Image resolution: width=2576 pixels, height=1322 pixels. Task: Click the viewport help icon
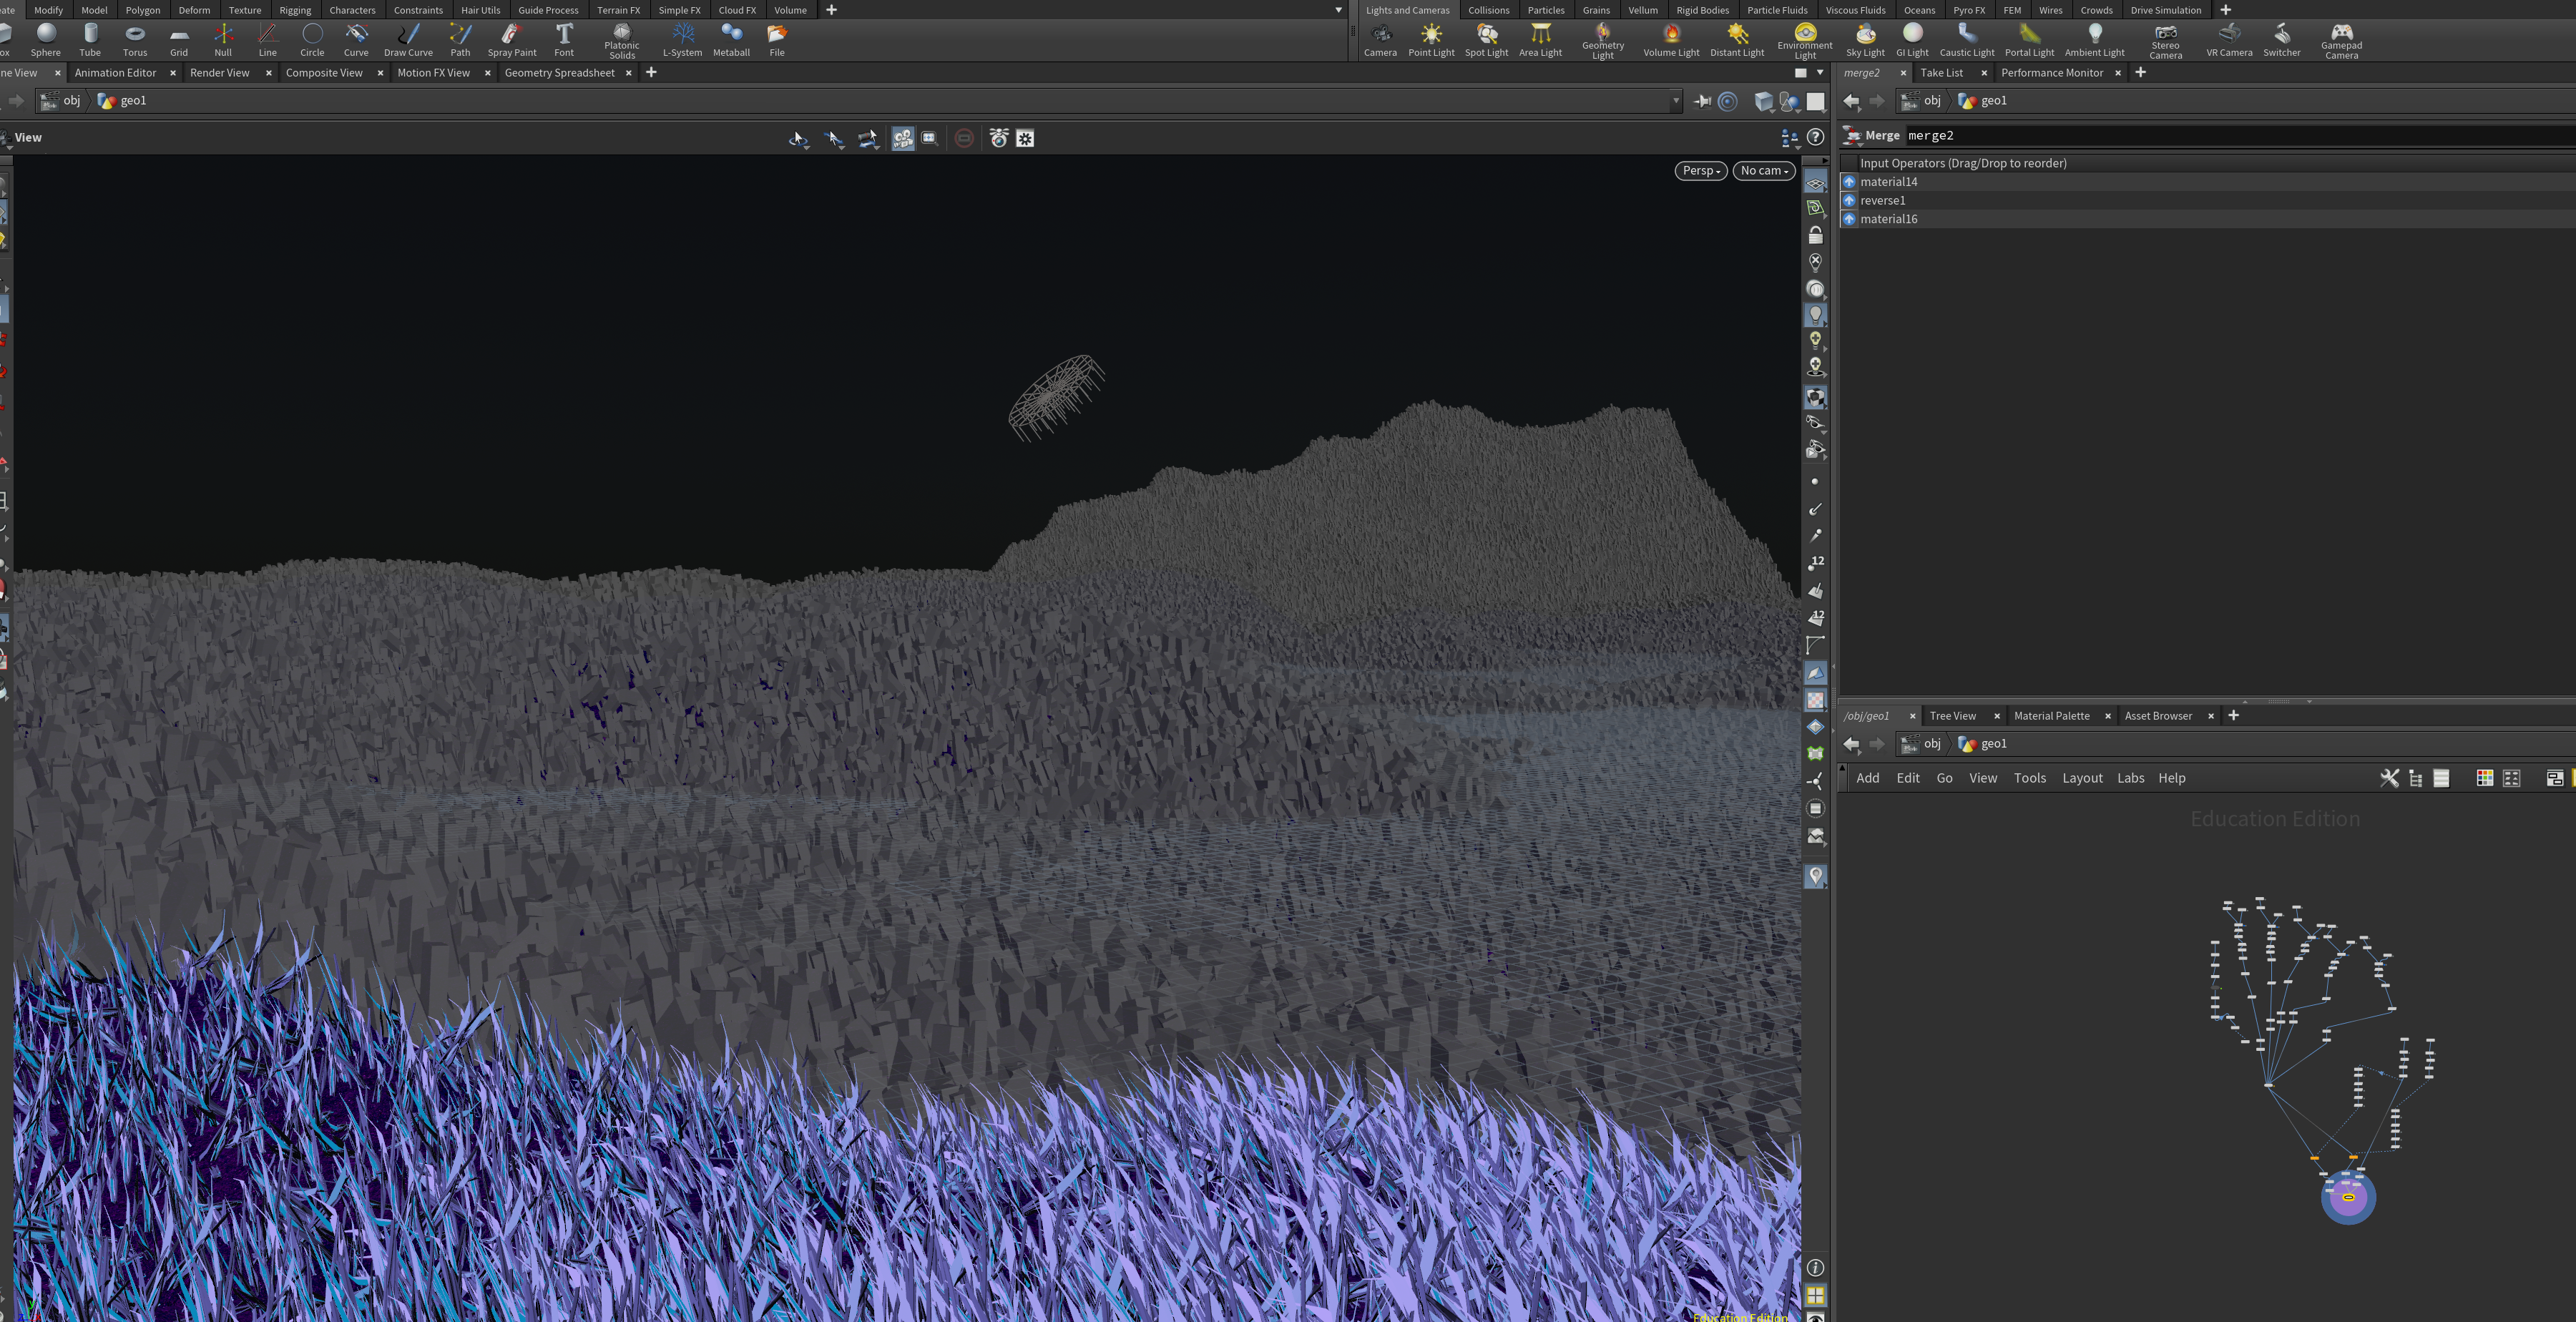1816,137
